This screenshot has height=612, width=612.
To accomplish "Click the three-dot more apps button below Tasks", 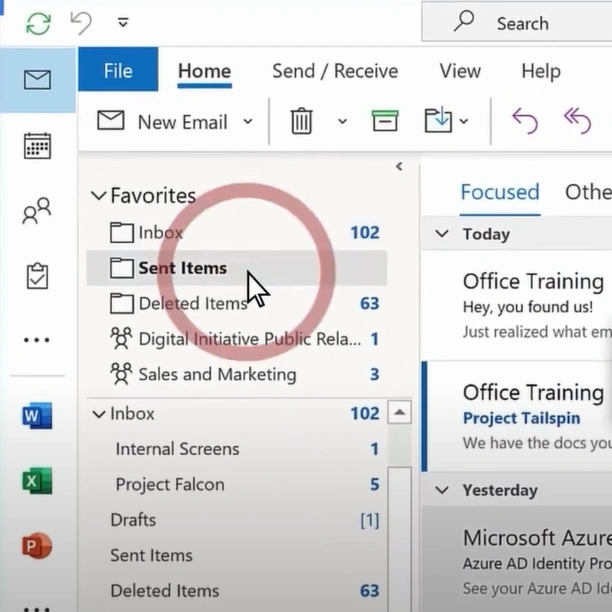I will tap(37, 340).
